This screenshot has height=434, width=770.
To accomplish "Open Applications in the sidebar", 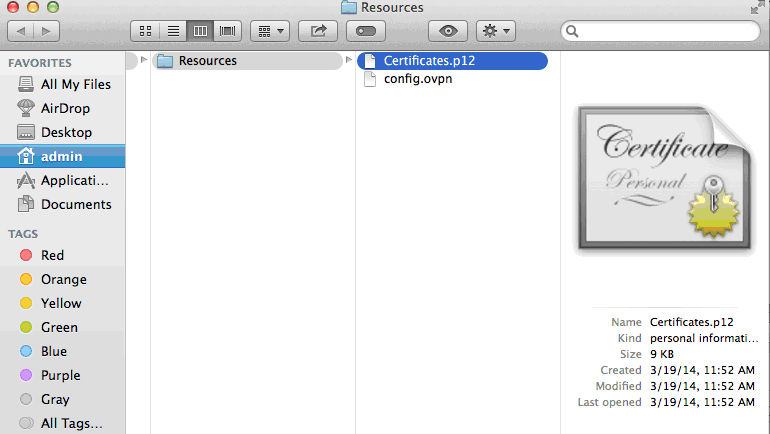I will (63, 181).
